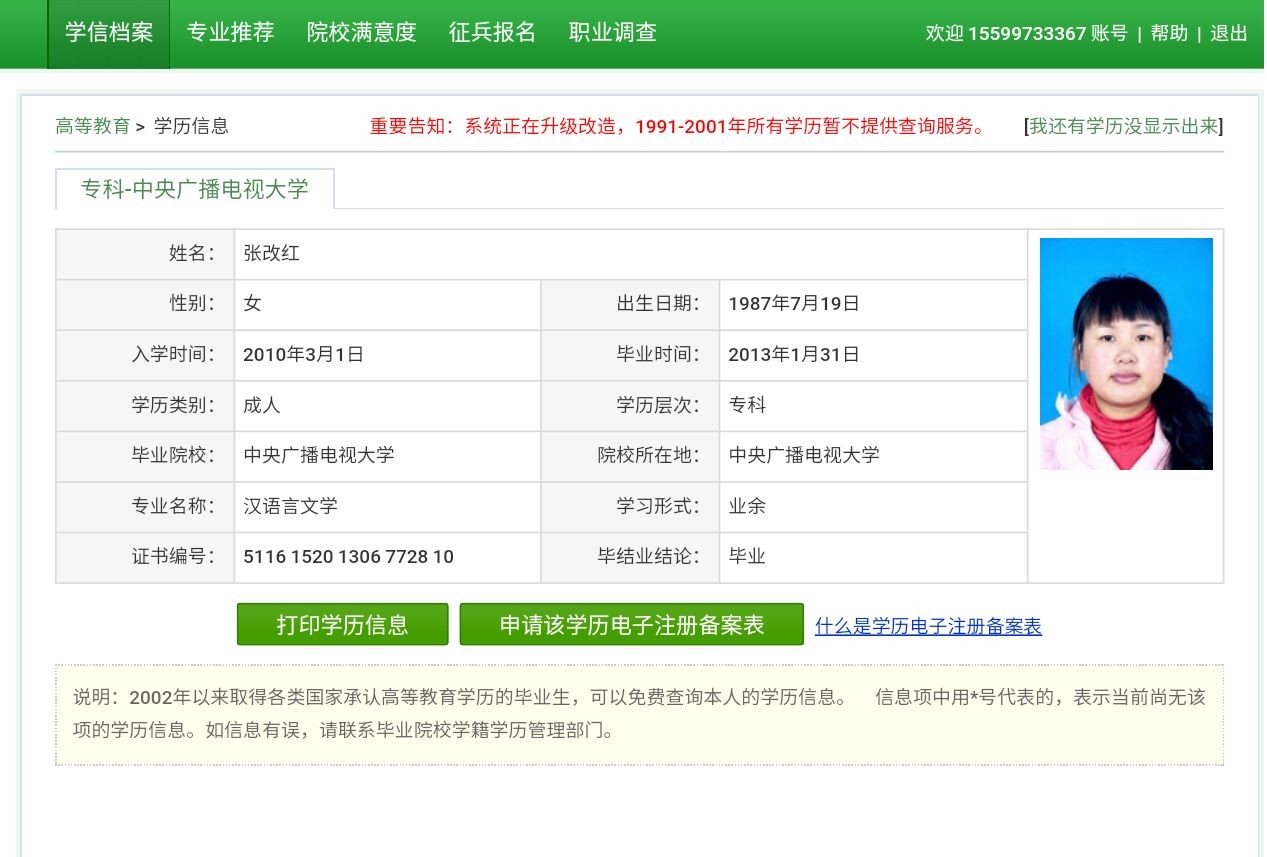Click the name value 张改红
The image size is (1267, 857).
coord(272,253)
